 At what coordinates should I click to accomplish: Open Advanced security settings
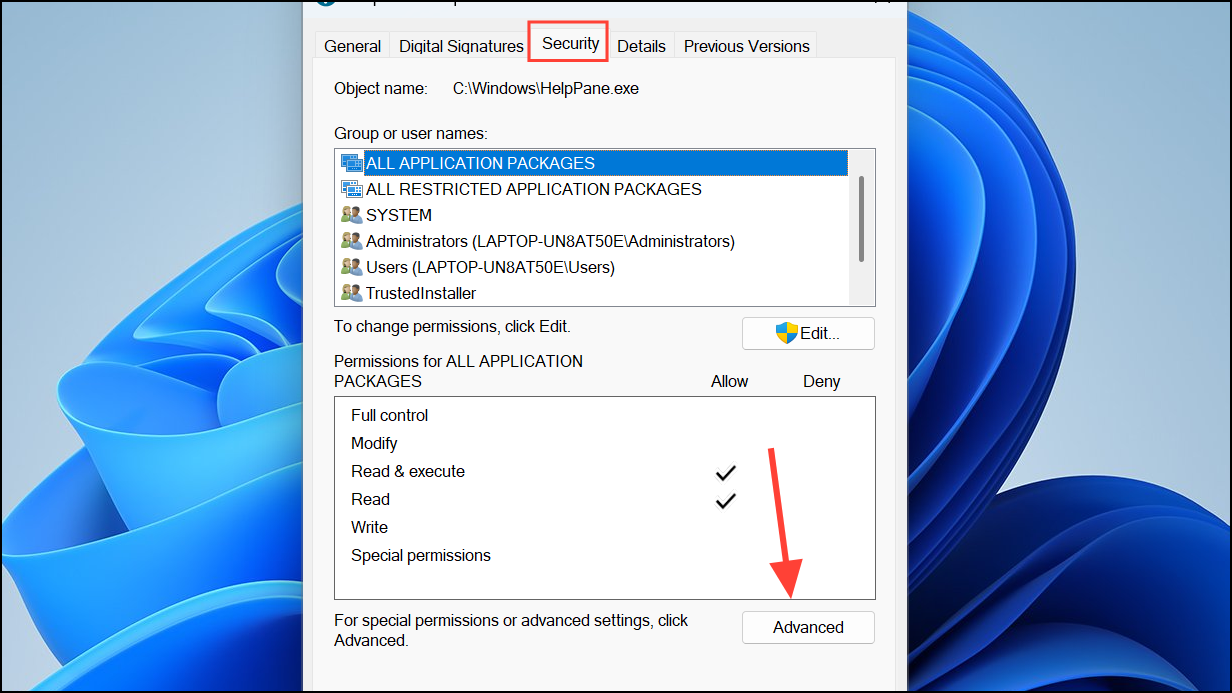point(808,627)
